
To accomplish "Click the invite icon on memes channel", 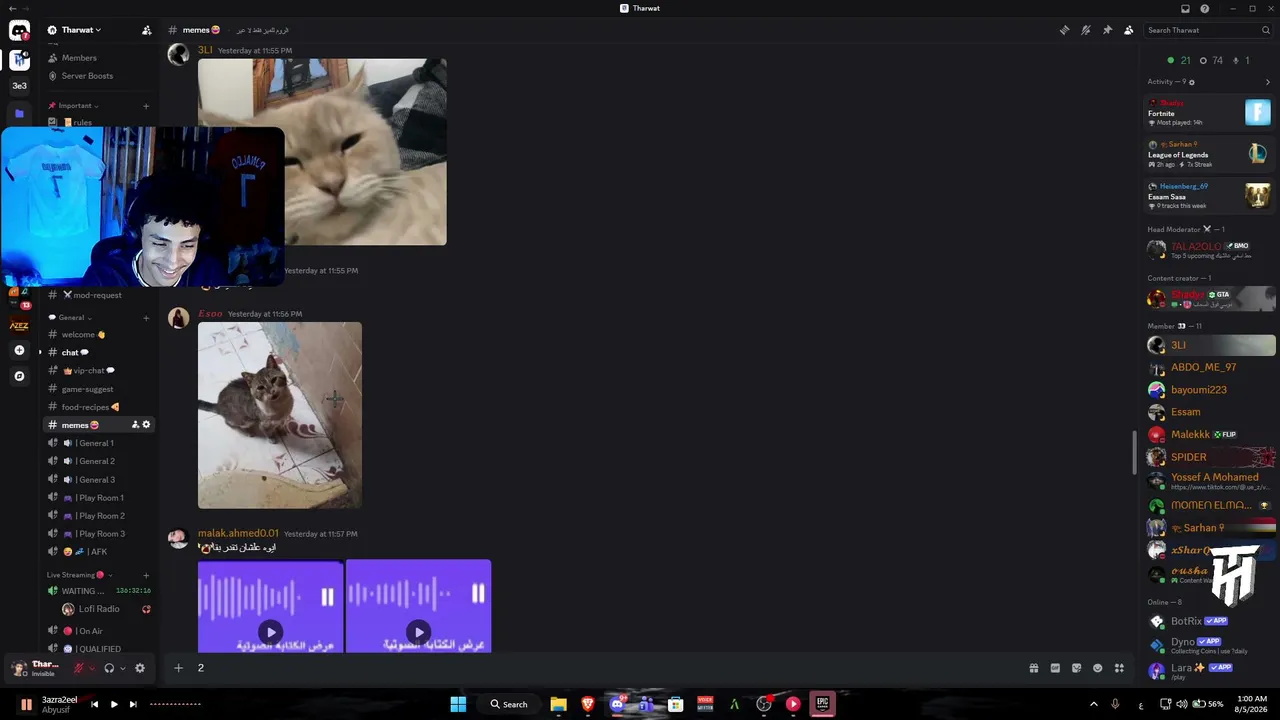I will 135,425.
